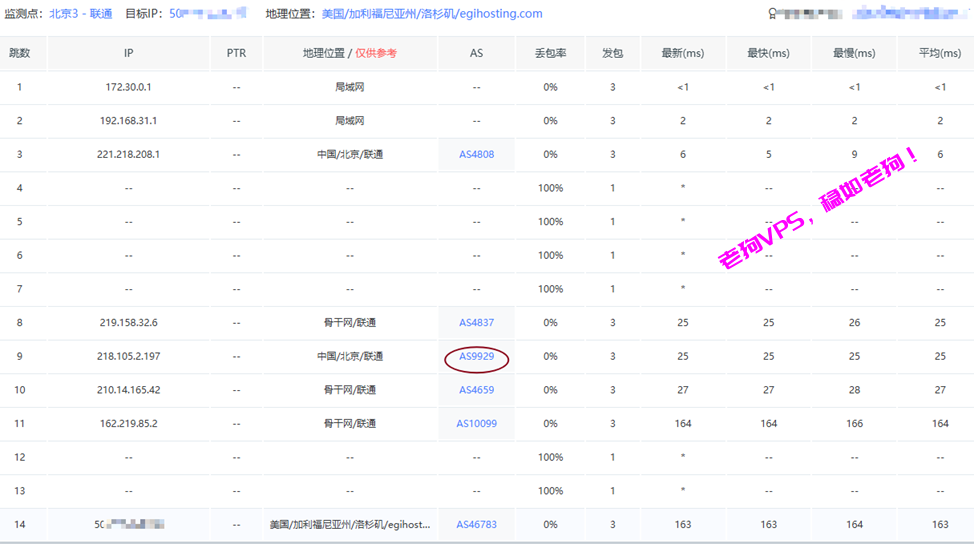
Task: Click the 最慢(ms) column header
Action: point(854,53)
